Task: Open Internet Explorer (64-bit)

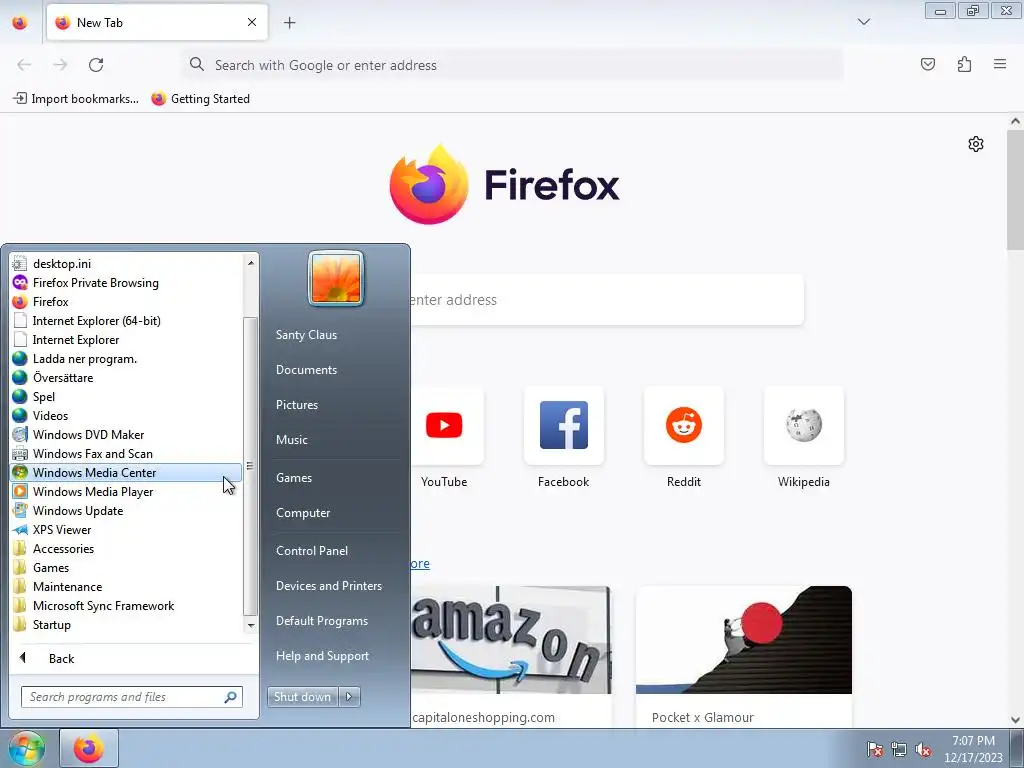Action: [x=125, y=321]
